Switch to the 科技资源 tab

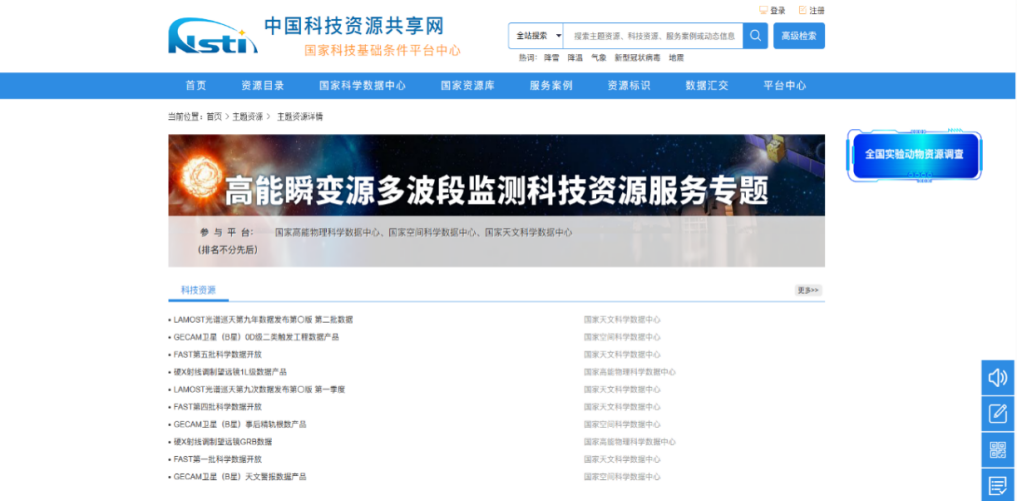[x=198, y=290]
